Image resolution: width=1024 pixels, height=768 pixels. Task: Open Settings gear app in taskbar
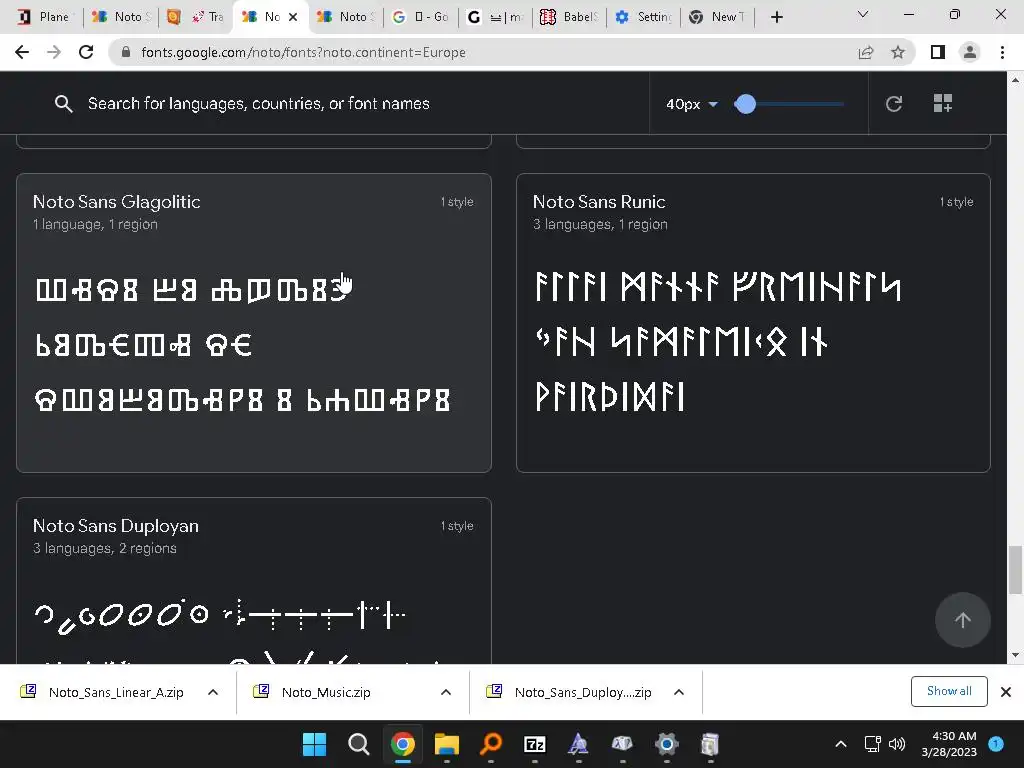[667, 744]
